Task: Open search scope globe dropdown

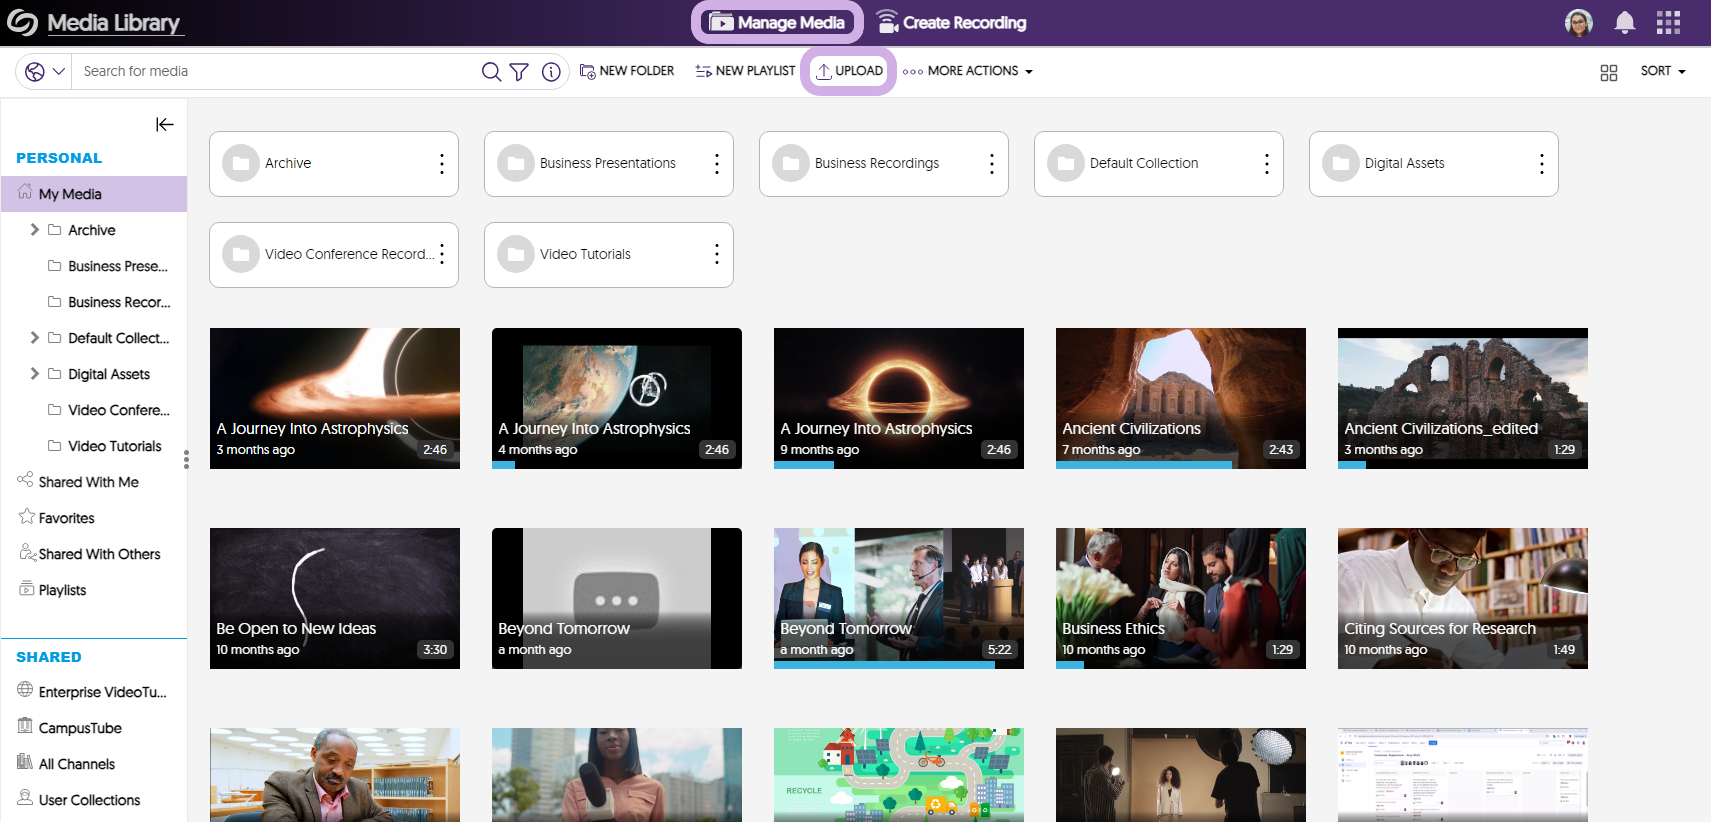Action: (44, 71)
